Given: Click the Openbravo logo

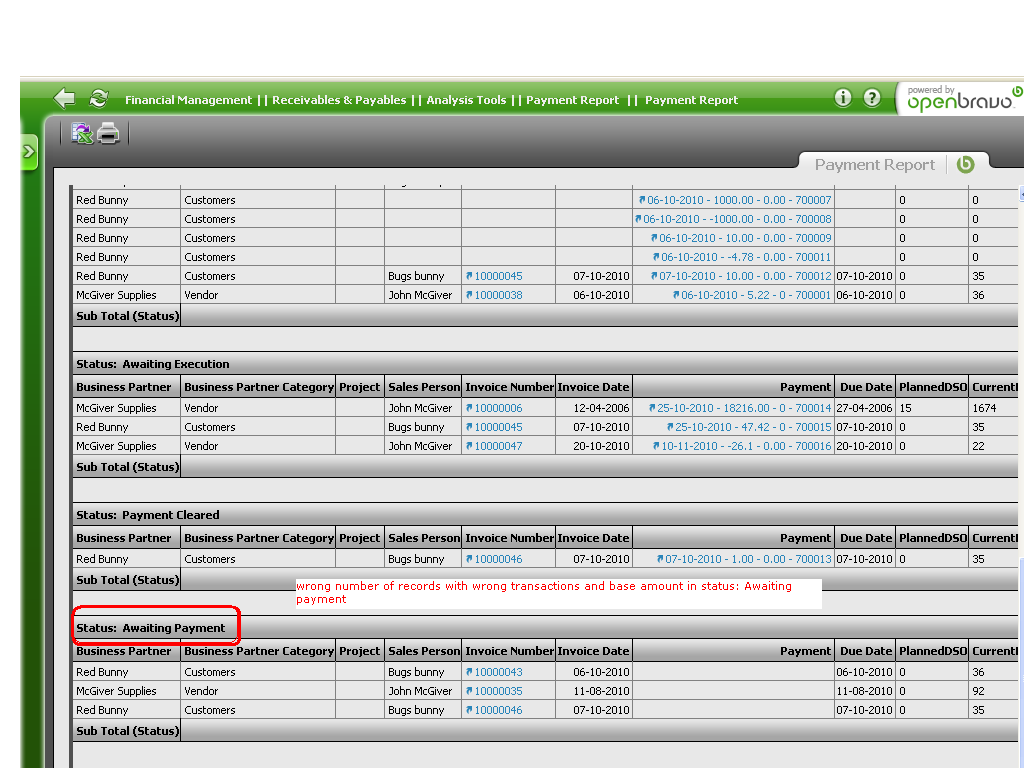Looking at the screenshot, I should [958, 99].
